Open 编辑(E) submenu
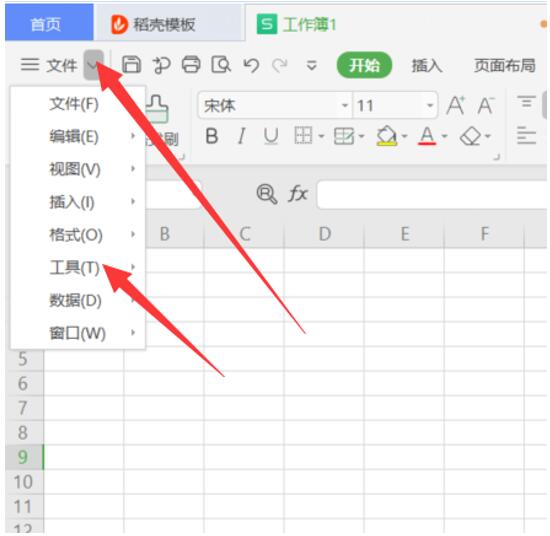This screenshot has height=536, width=550. pyautogui.click(x=78, y=136)
